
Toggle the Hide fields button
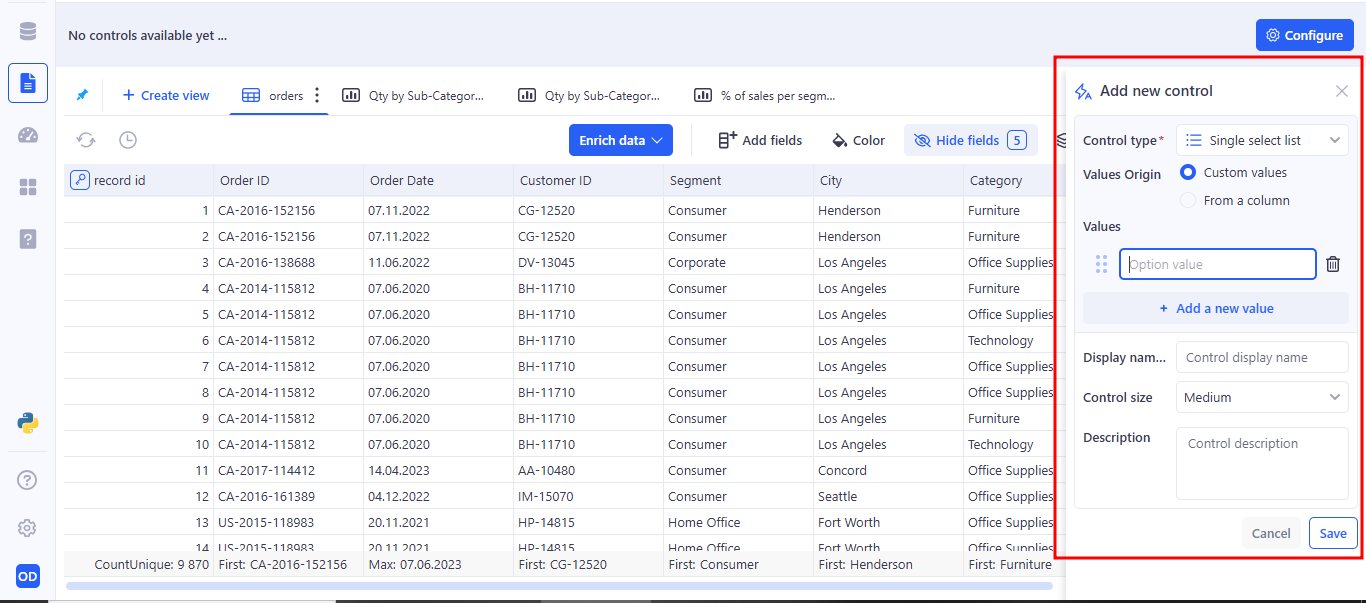coord(970,141)
